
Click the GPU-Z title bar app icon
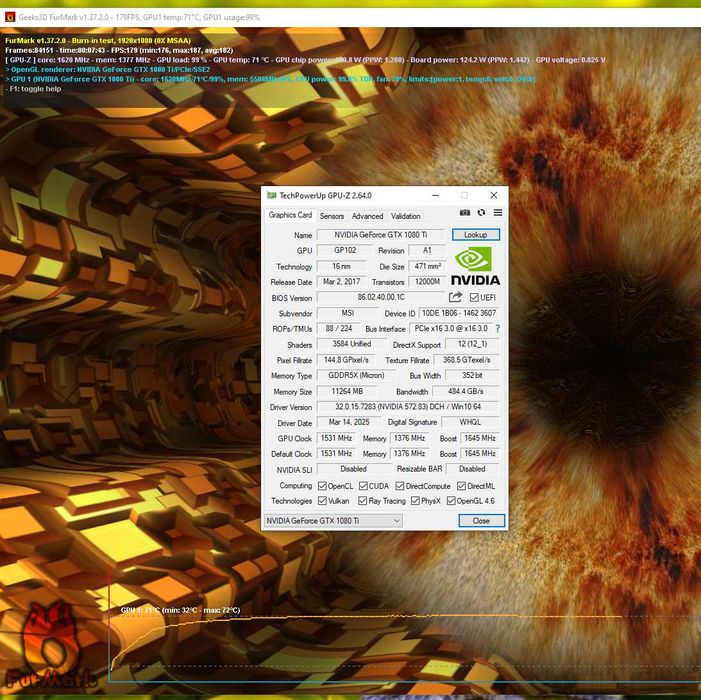pos(271,195)
